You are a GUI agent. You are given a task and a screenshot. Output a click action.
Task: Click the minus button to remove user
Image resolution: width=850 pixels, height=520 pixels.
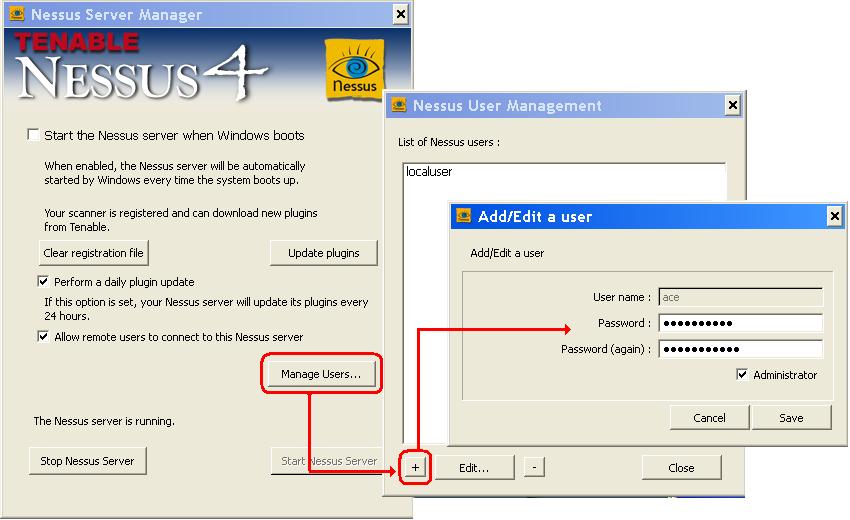coord(534,467)
